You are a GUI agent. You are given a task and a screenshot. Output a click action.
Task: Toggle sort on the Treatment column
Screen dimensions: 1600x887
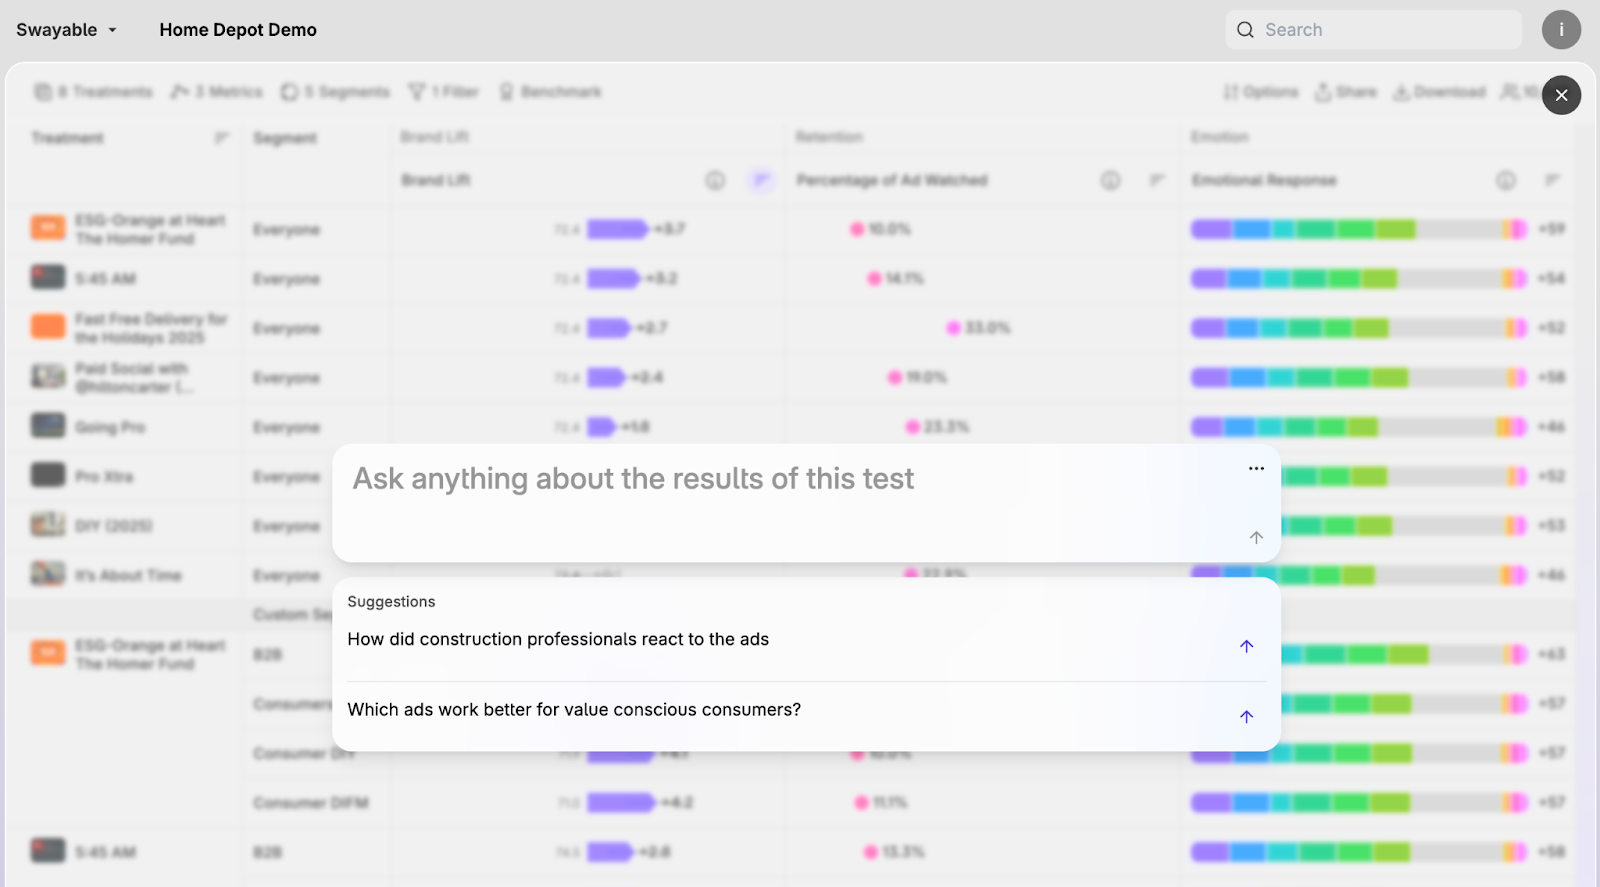[x=221, y=138]
